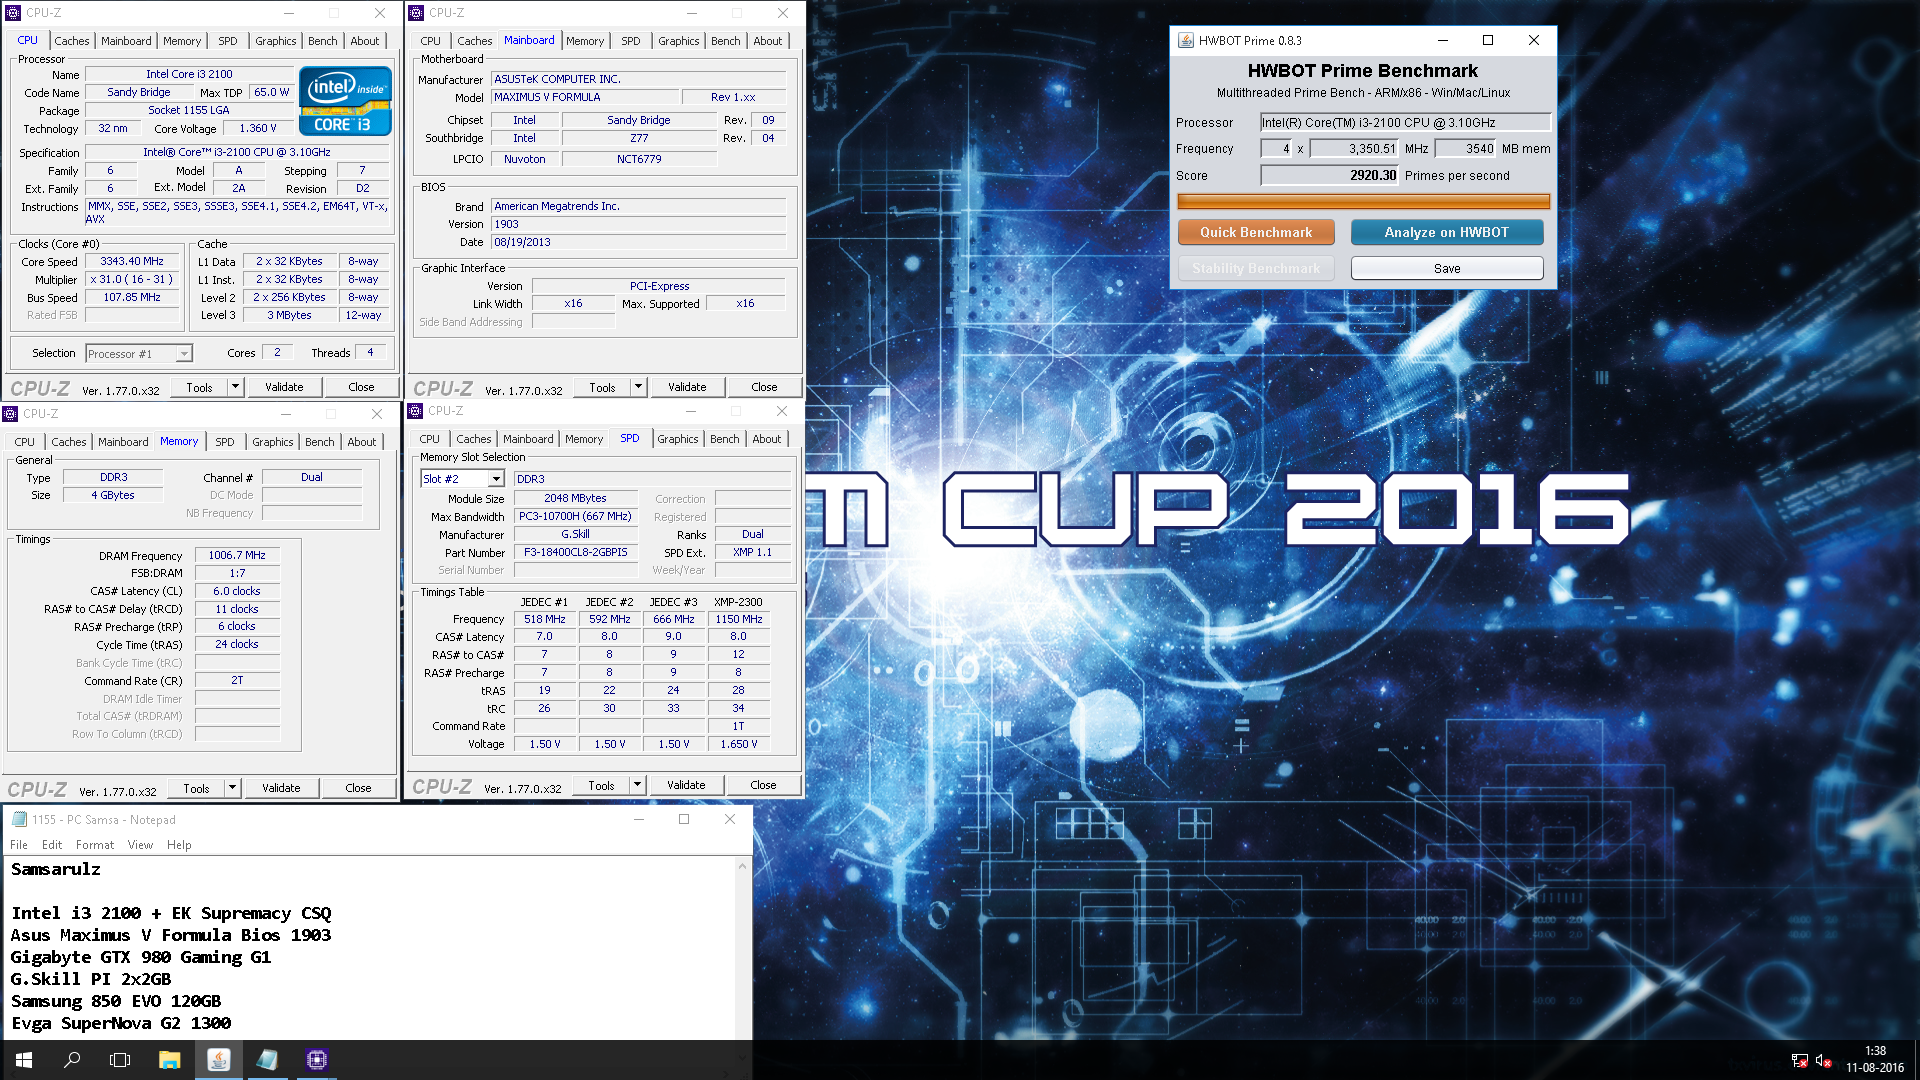The width and height of the screenshot is (1920, 1080).
Task: Open Windows Start menu
Action: (x=24, y=1060)
